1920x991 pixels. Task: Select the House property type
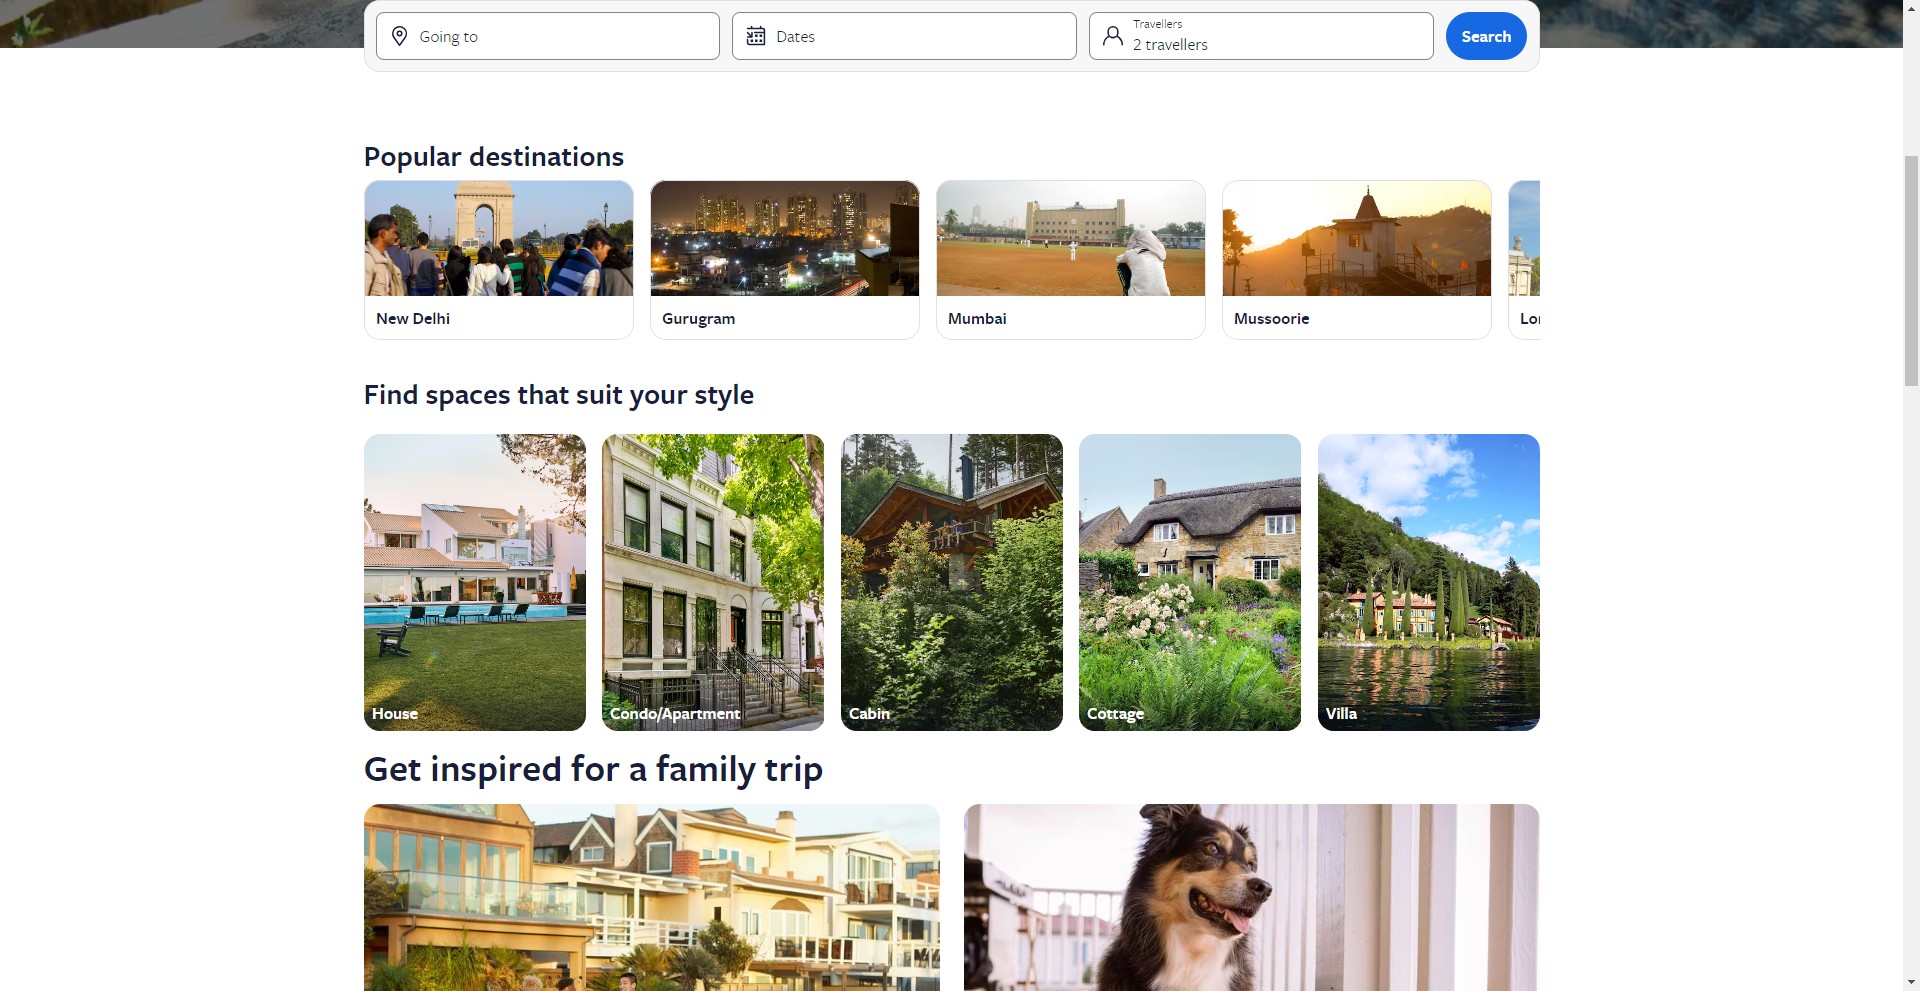point(475,582)
